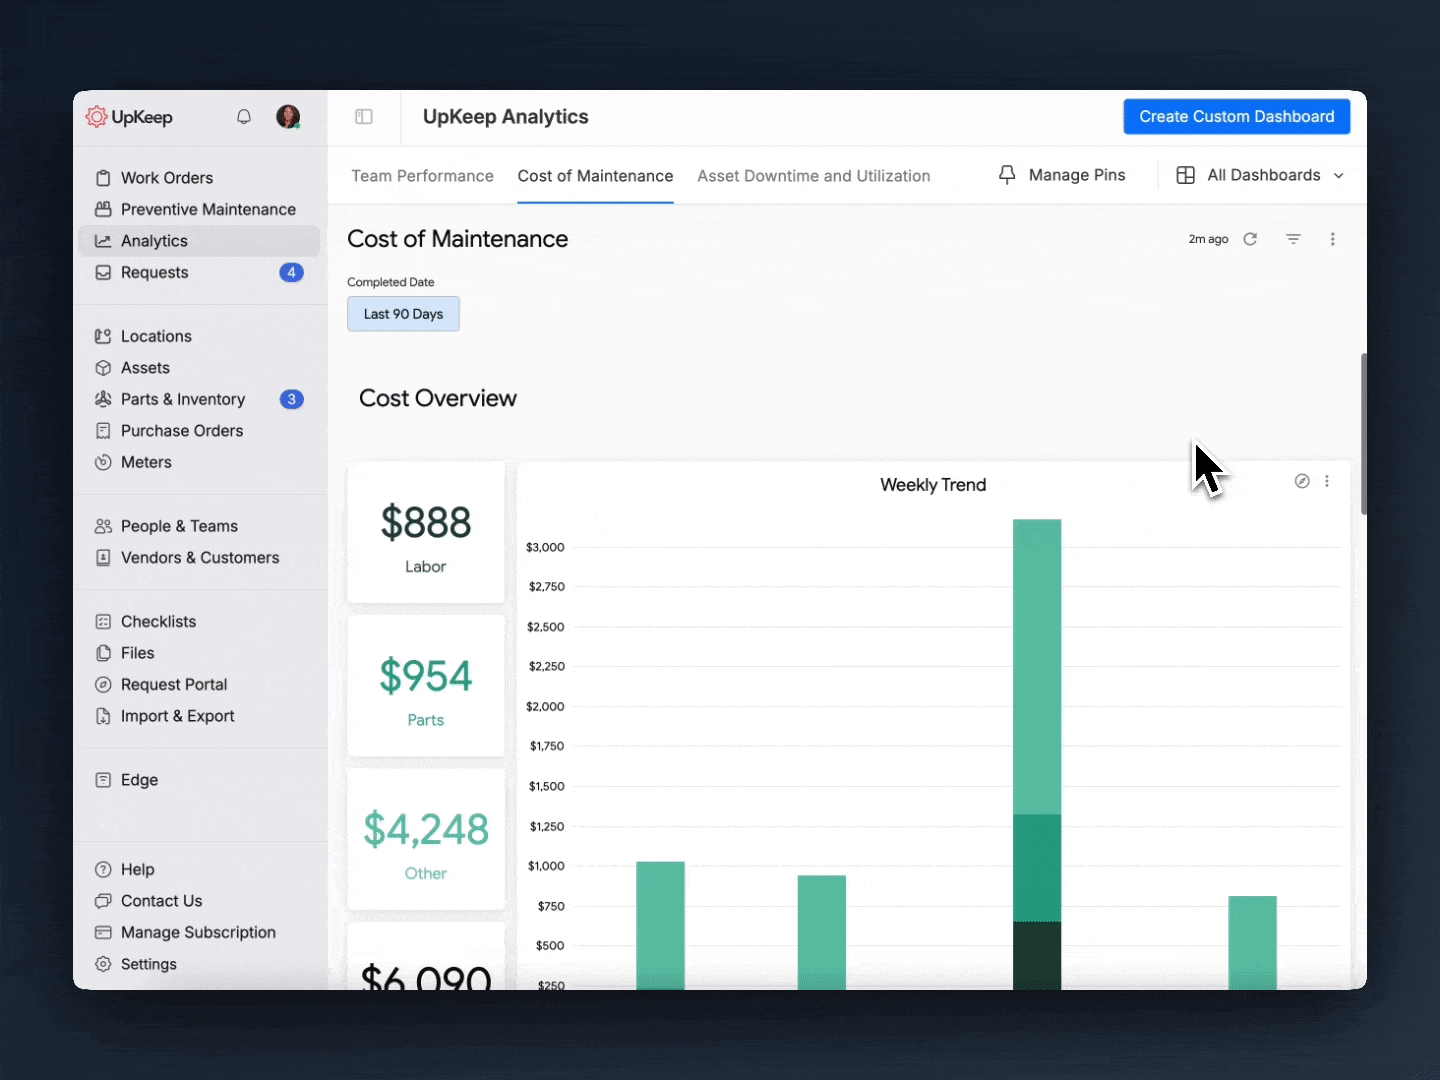Click the UpKeep Analytics page title
This screenshot has width=1440, height=1080.
point(505,117)
